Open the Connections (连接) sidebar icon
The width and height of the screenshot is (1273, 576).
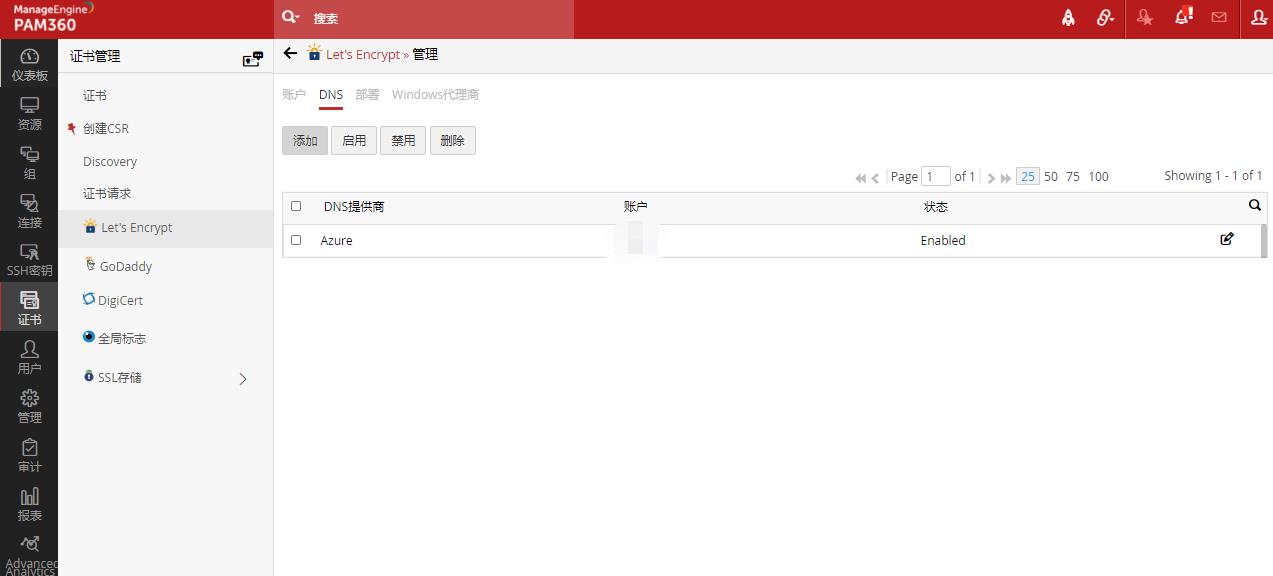click(x=29, y=211)
